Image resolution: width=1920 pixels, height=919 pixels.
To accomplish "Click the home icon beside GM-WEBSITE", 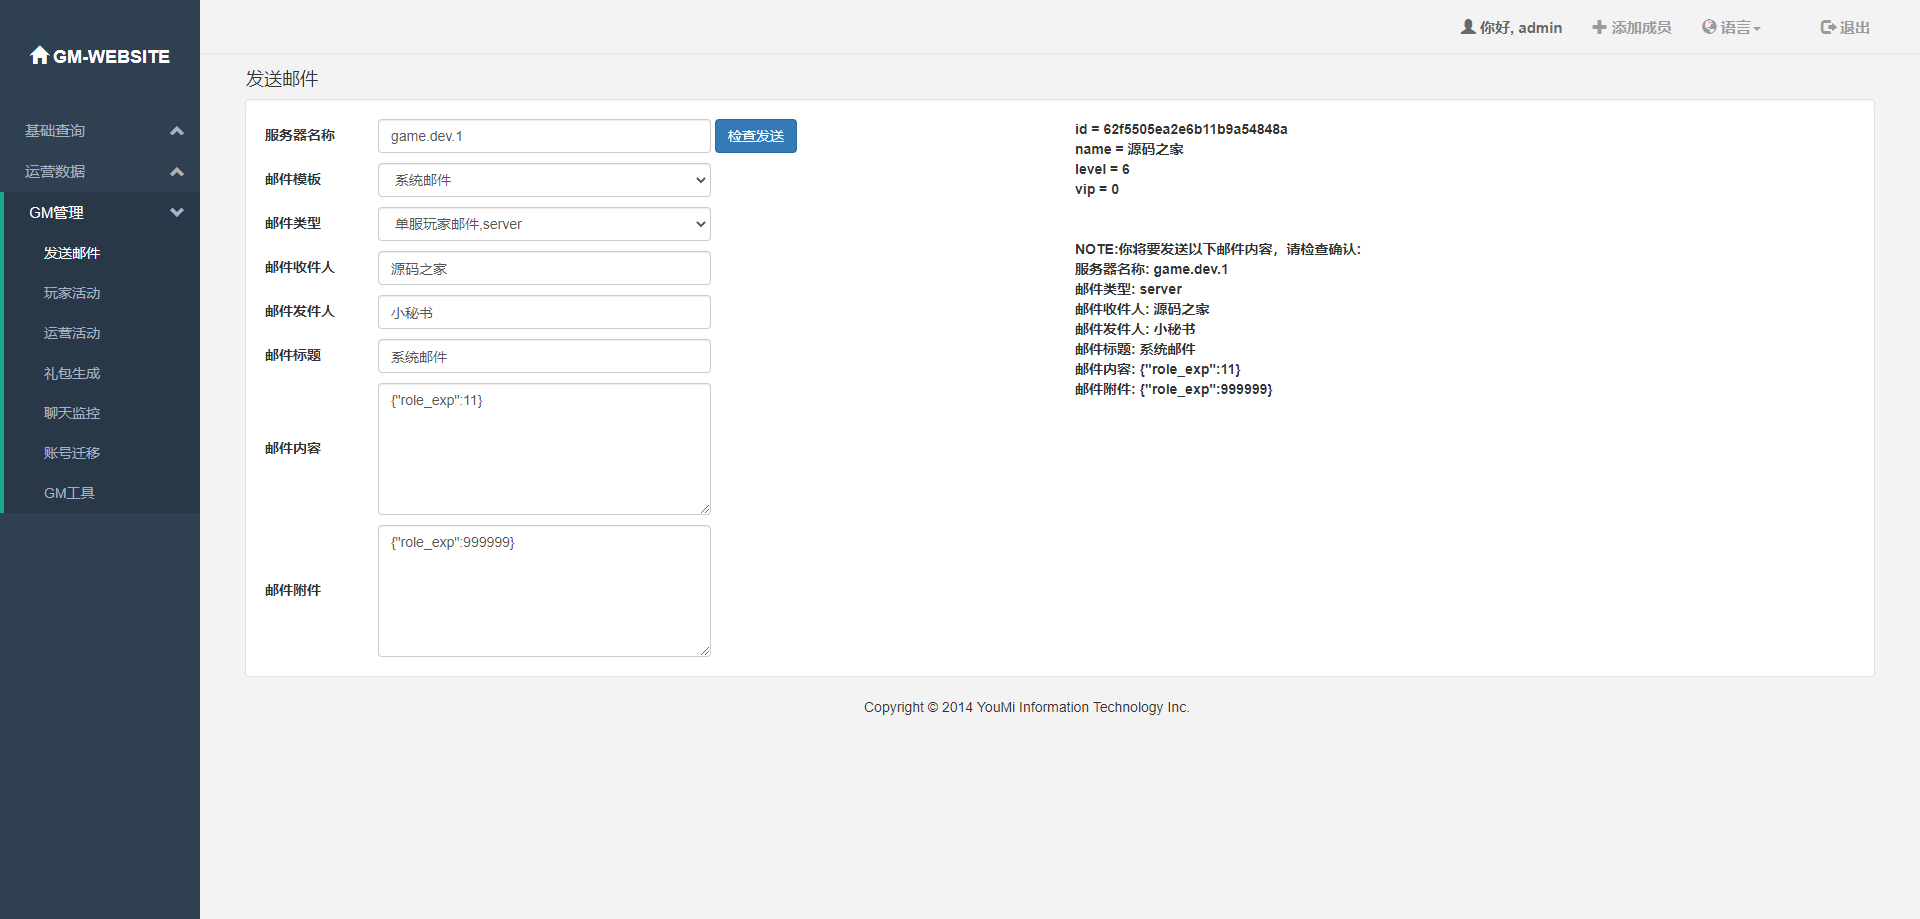I will pos(39,55).
